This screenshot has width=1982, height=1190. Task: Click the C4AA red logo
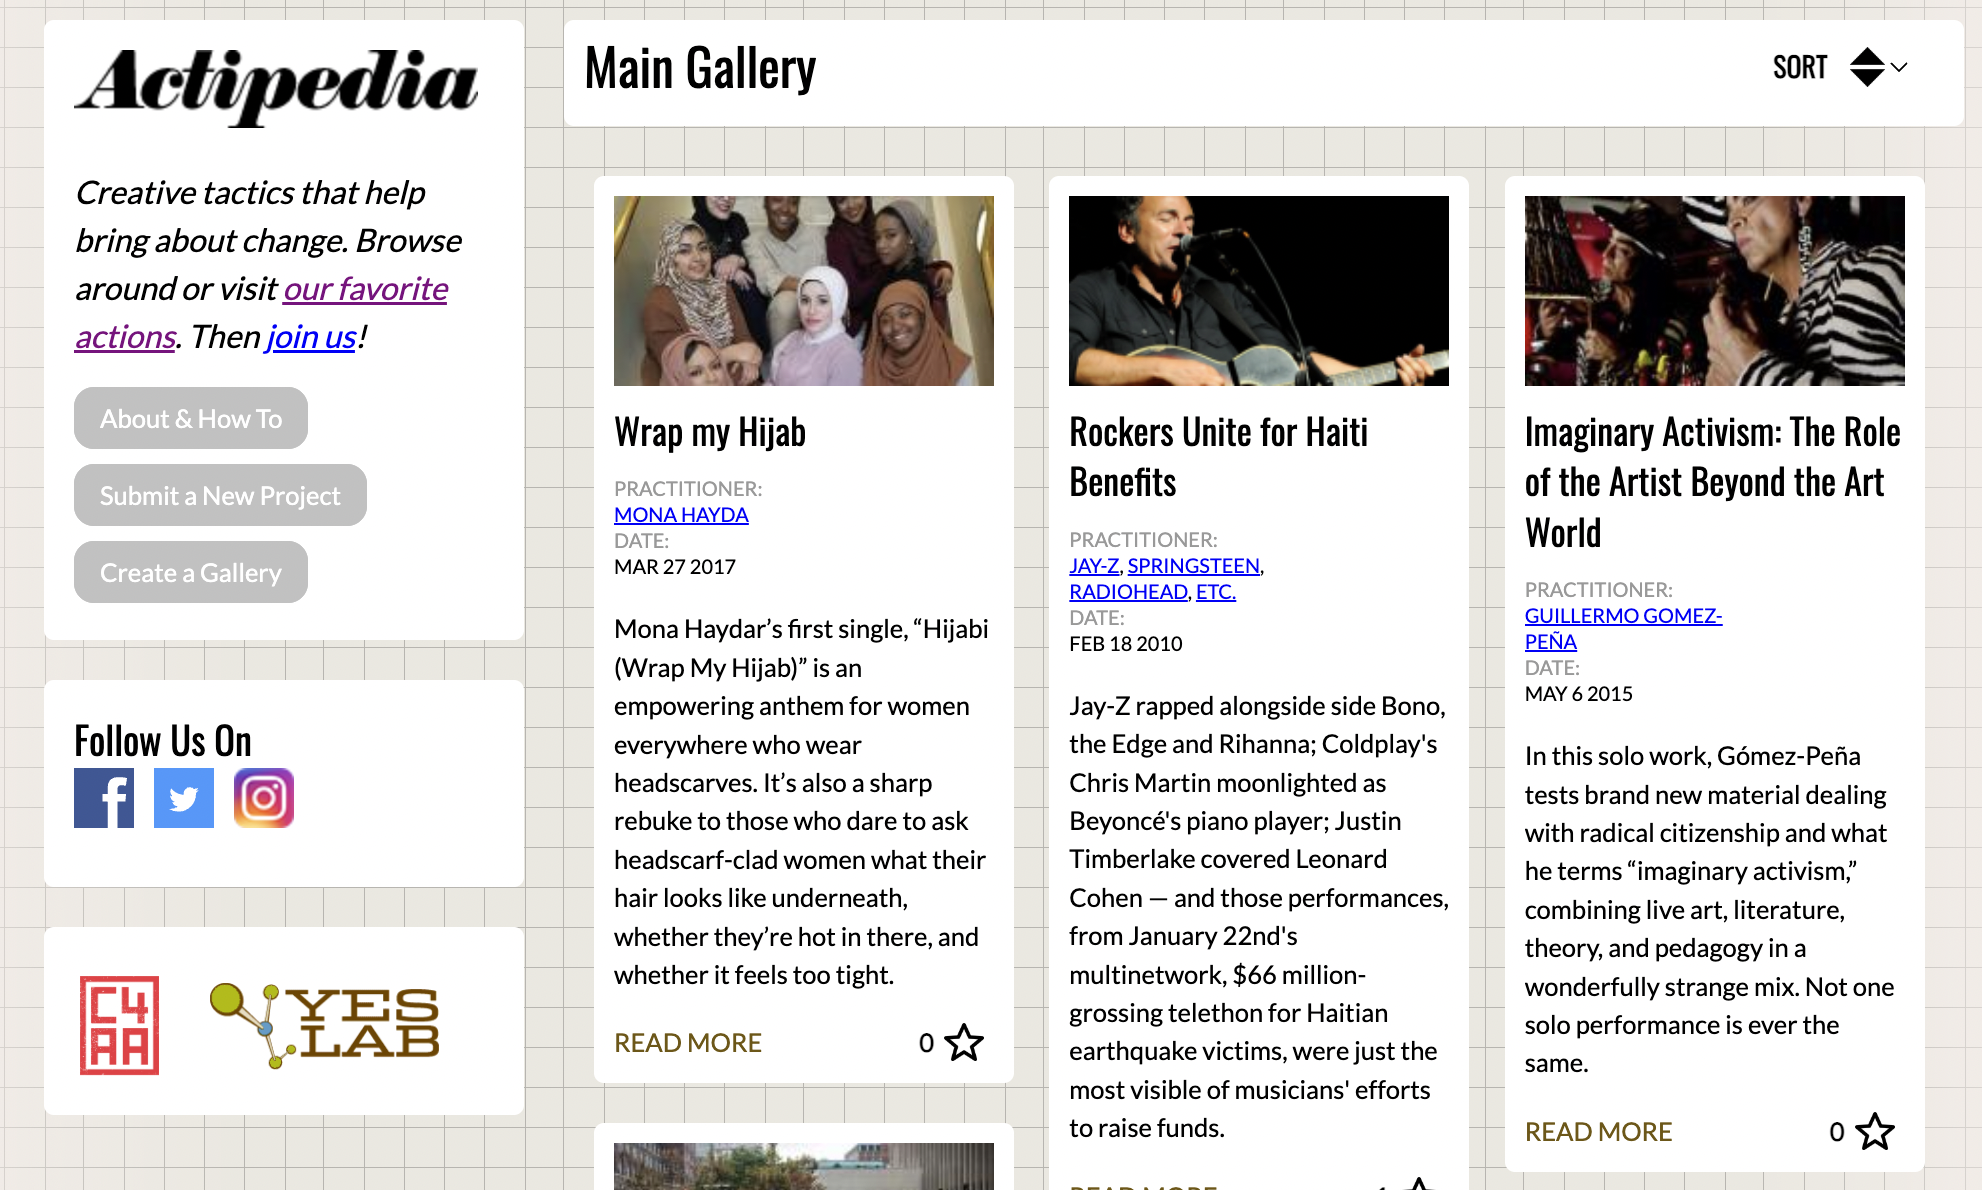coord(120,1025)
